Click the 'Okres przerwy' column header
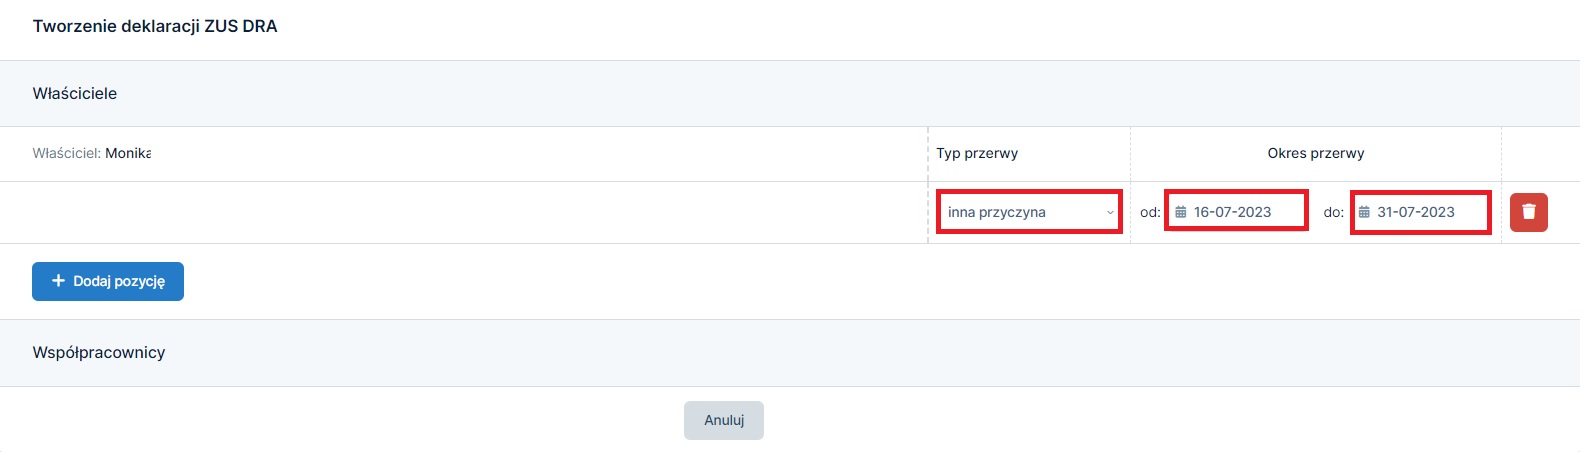This screenshot has width=1588, height=452. tap(1316, 153)
